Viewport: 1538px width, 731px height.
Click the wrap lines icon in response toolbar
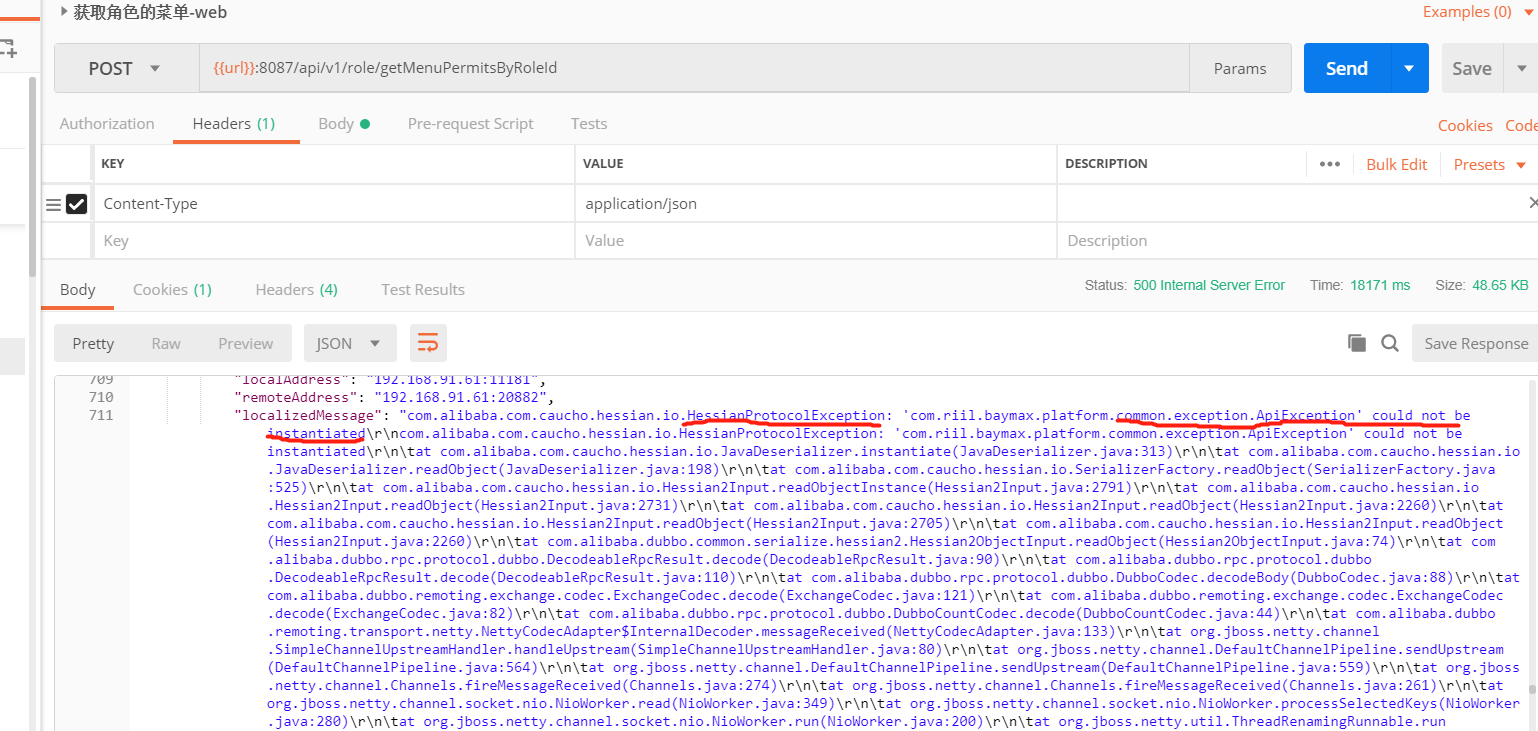(428, 343)
